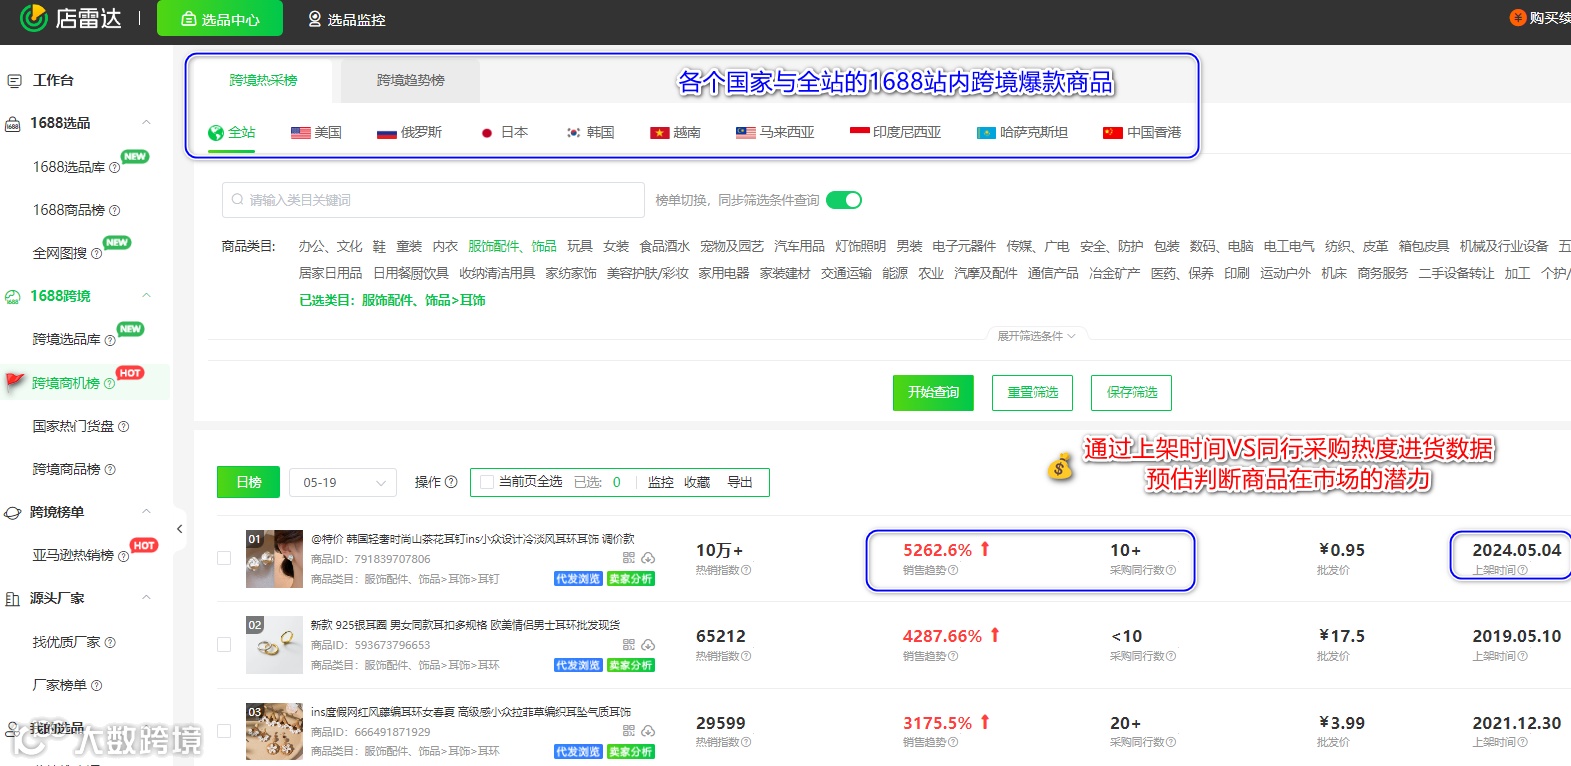Open the QR code icon for product 666491871929
The height and width of the screenshot is (766, 1571).
(x=629, y=731)
